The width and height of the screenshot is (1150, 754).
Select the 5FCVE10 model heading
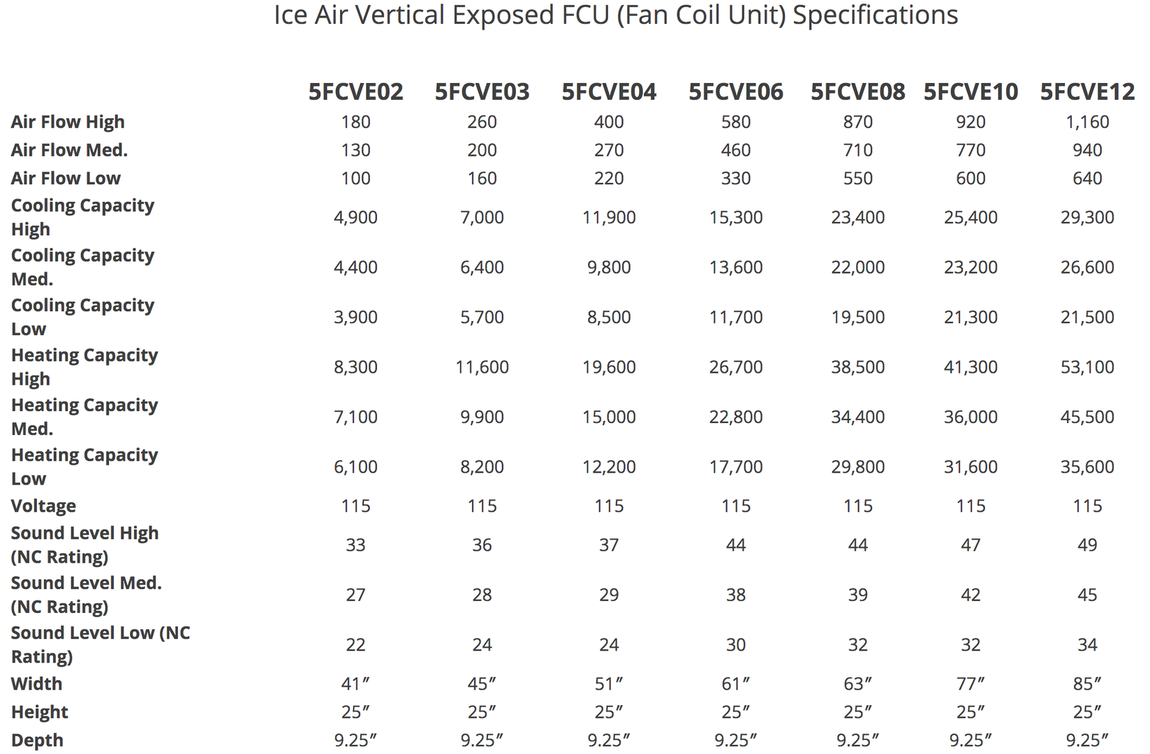pyautogui.click(x=970, y=92)
